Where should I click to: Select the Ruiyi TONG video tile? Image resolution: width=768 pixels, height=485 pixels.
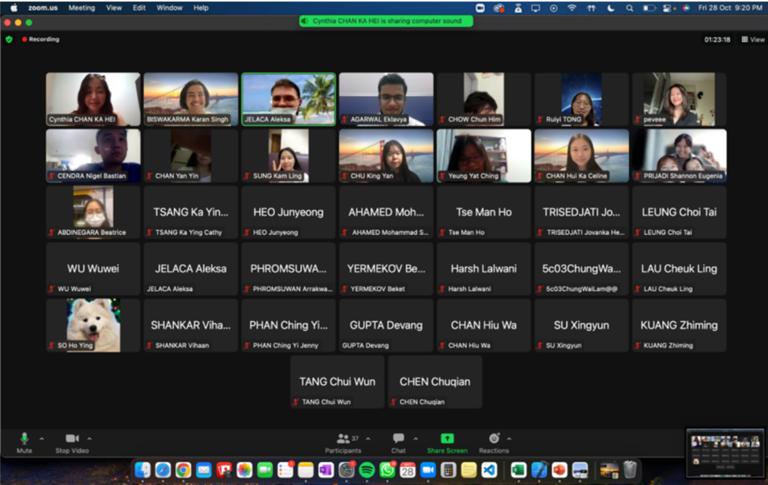[x=581, y=99]
